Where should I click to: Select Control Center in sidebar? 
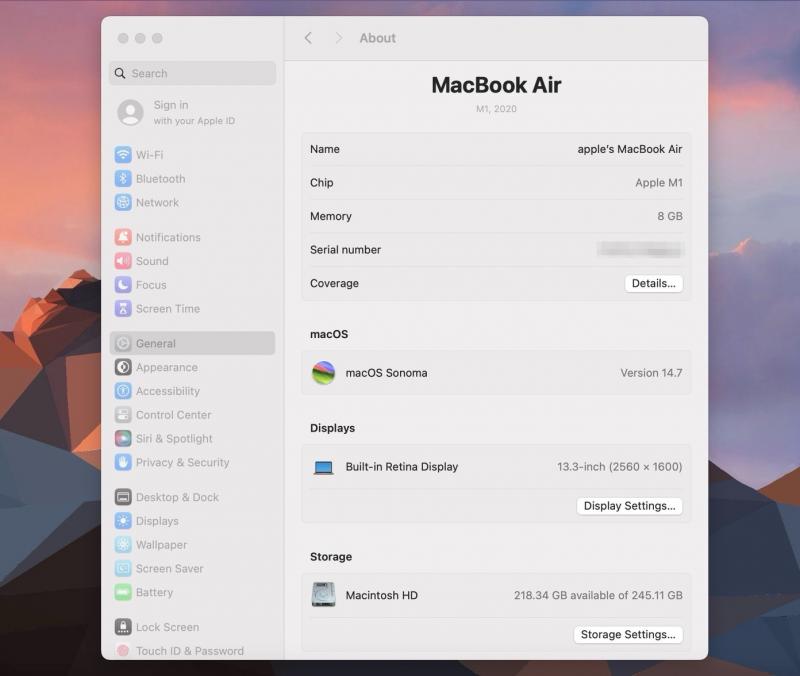click(193, 415)
